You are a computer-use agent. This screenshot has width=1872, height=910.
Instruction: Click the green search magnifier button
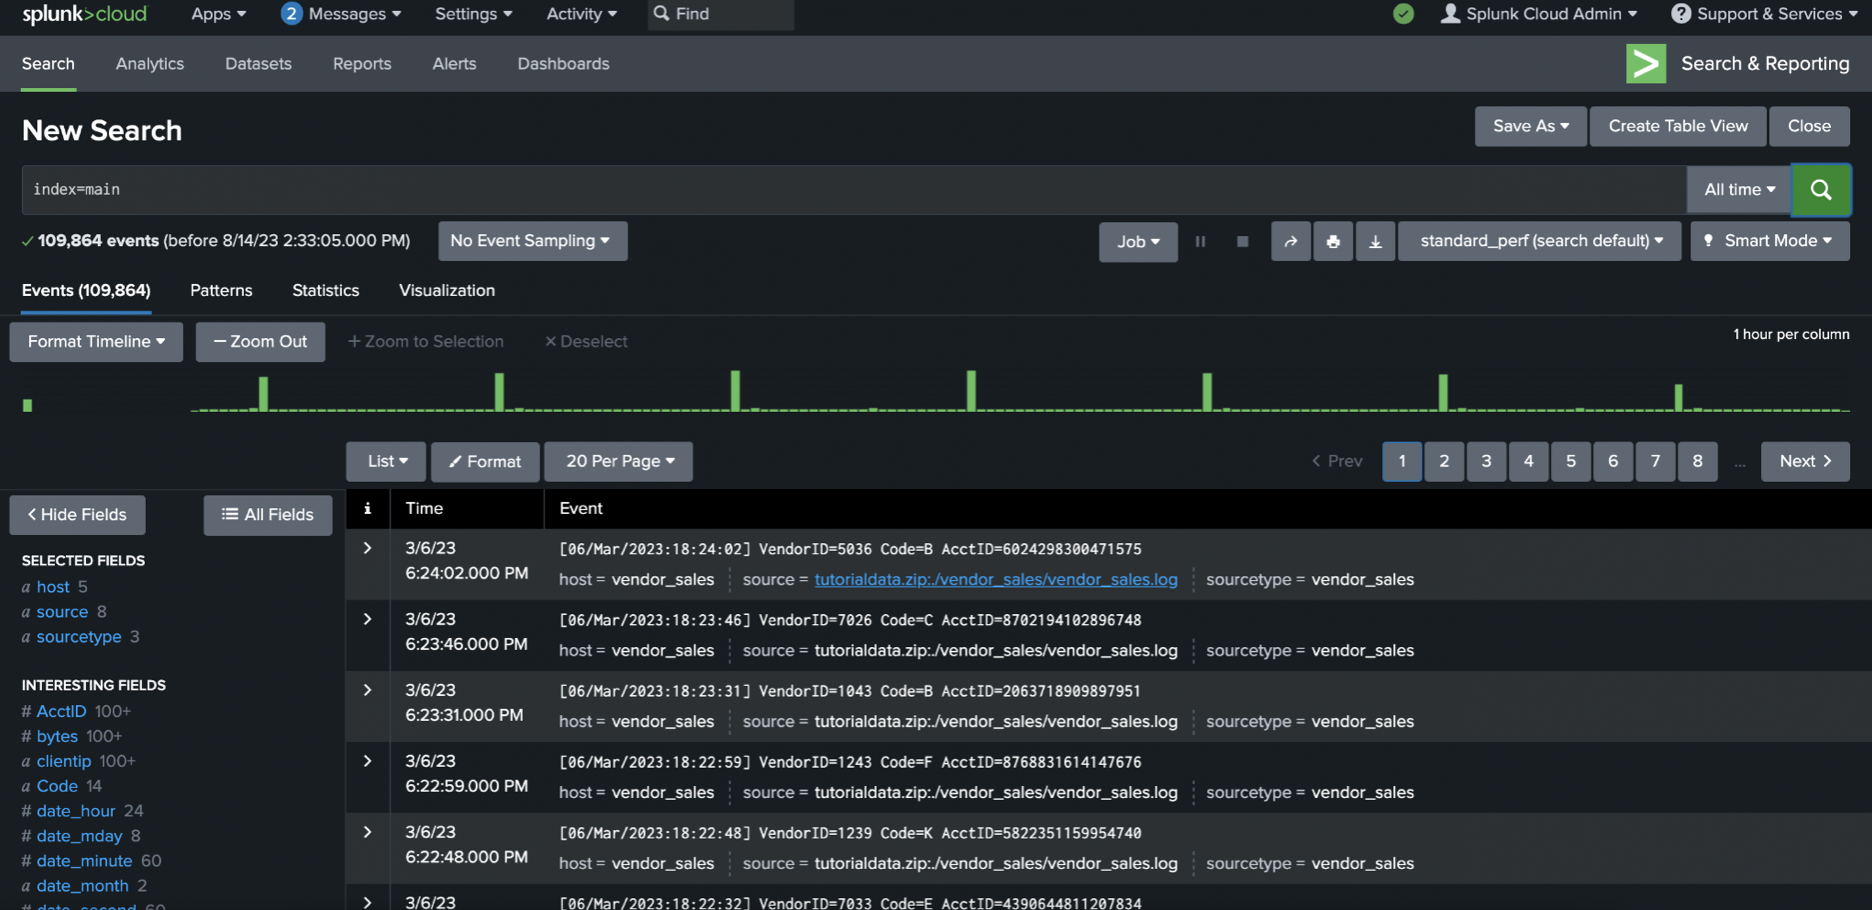point(1820,190)
